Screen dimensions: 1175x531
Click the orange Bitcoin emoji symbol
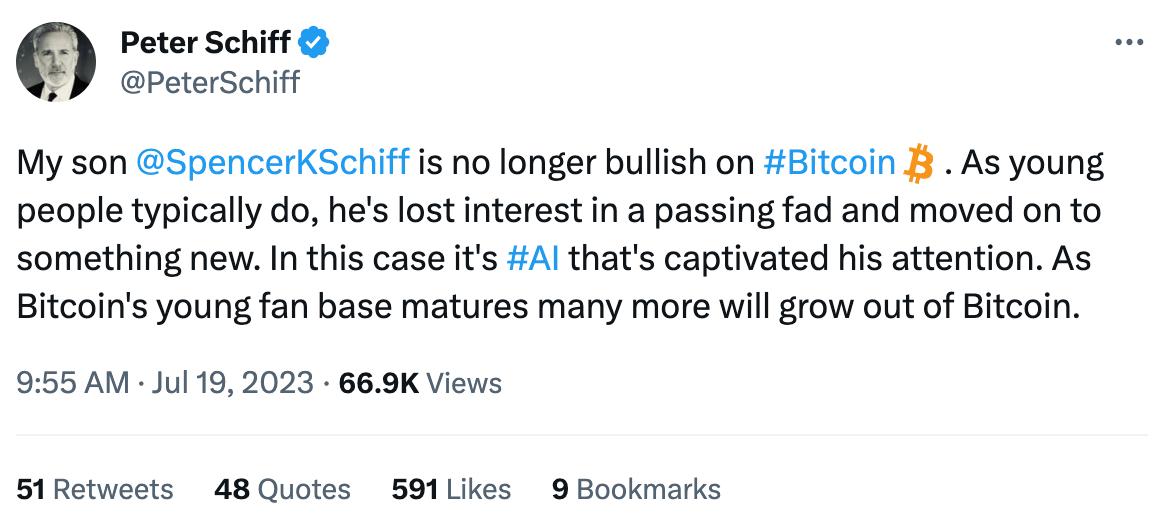pos(916,164)
